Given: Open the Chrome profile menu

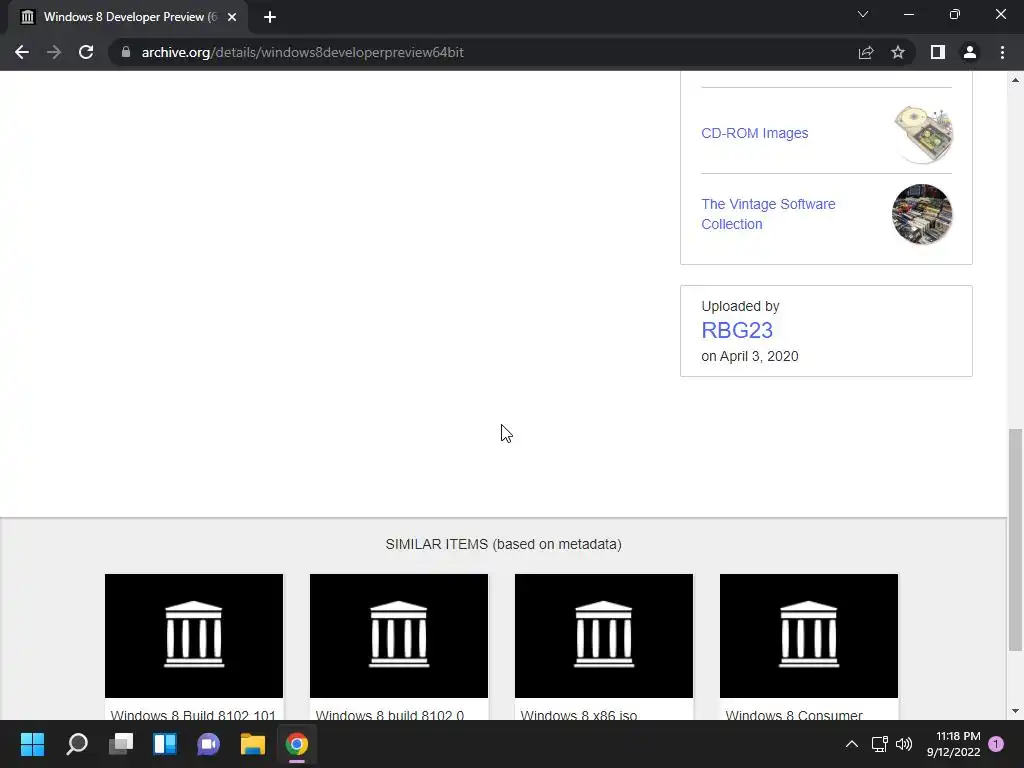Looking at the screenshot, I should 970,52.
